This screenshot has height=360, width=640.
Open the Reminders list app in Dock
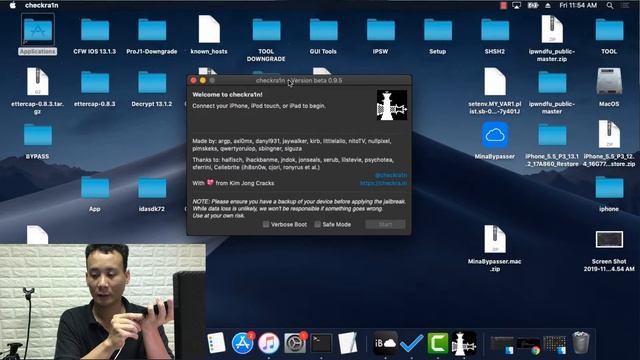coord(216,342)
